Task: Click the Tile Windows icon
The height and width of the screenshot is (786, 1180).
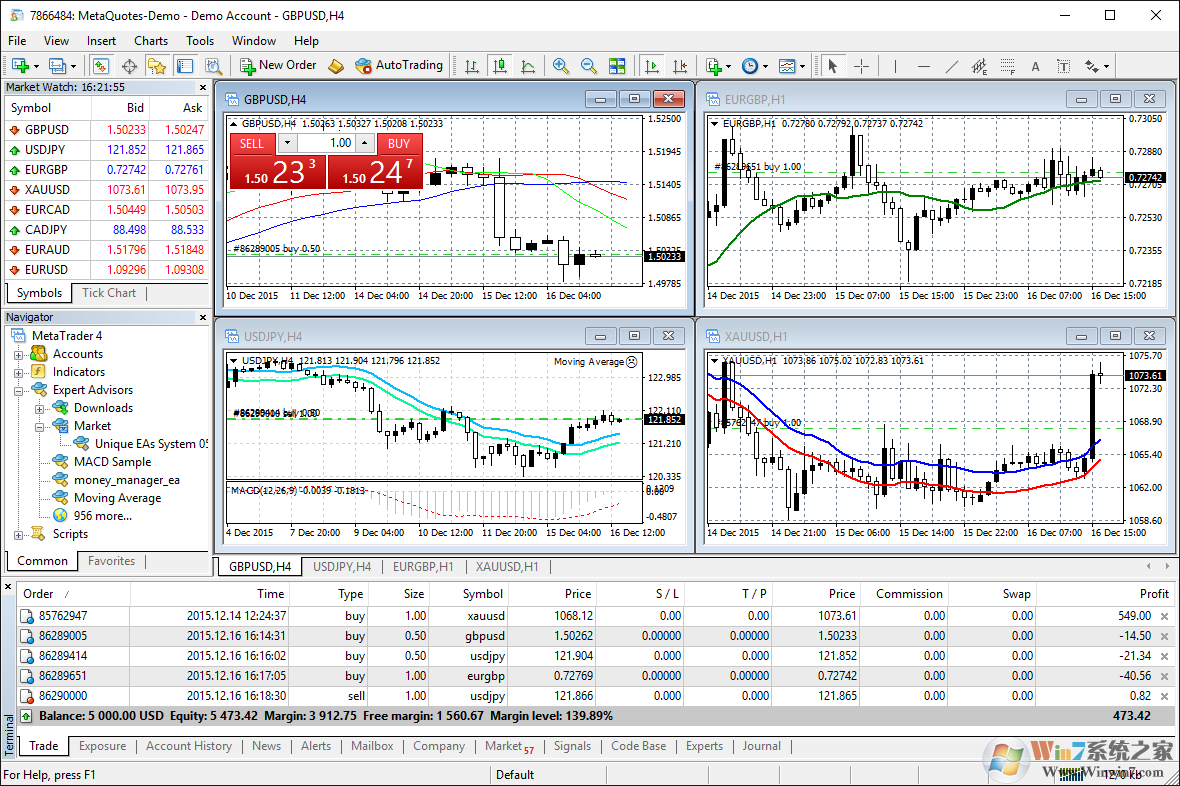Action: coord(618,66)
